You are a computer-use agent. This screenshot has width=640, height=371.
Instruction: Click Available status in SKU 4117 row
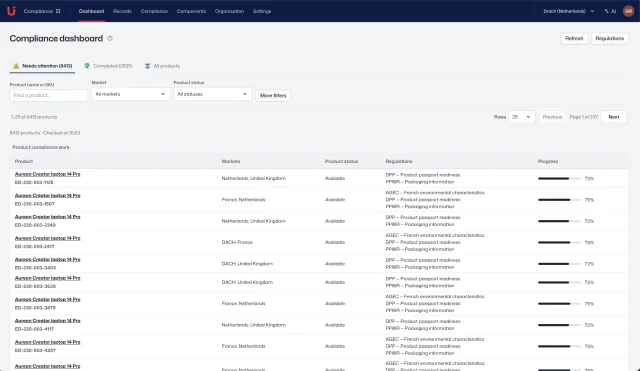(x=335, y=325)
